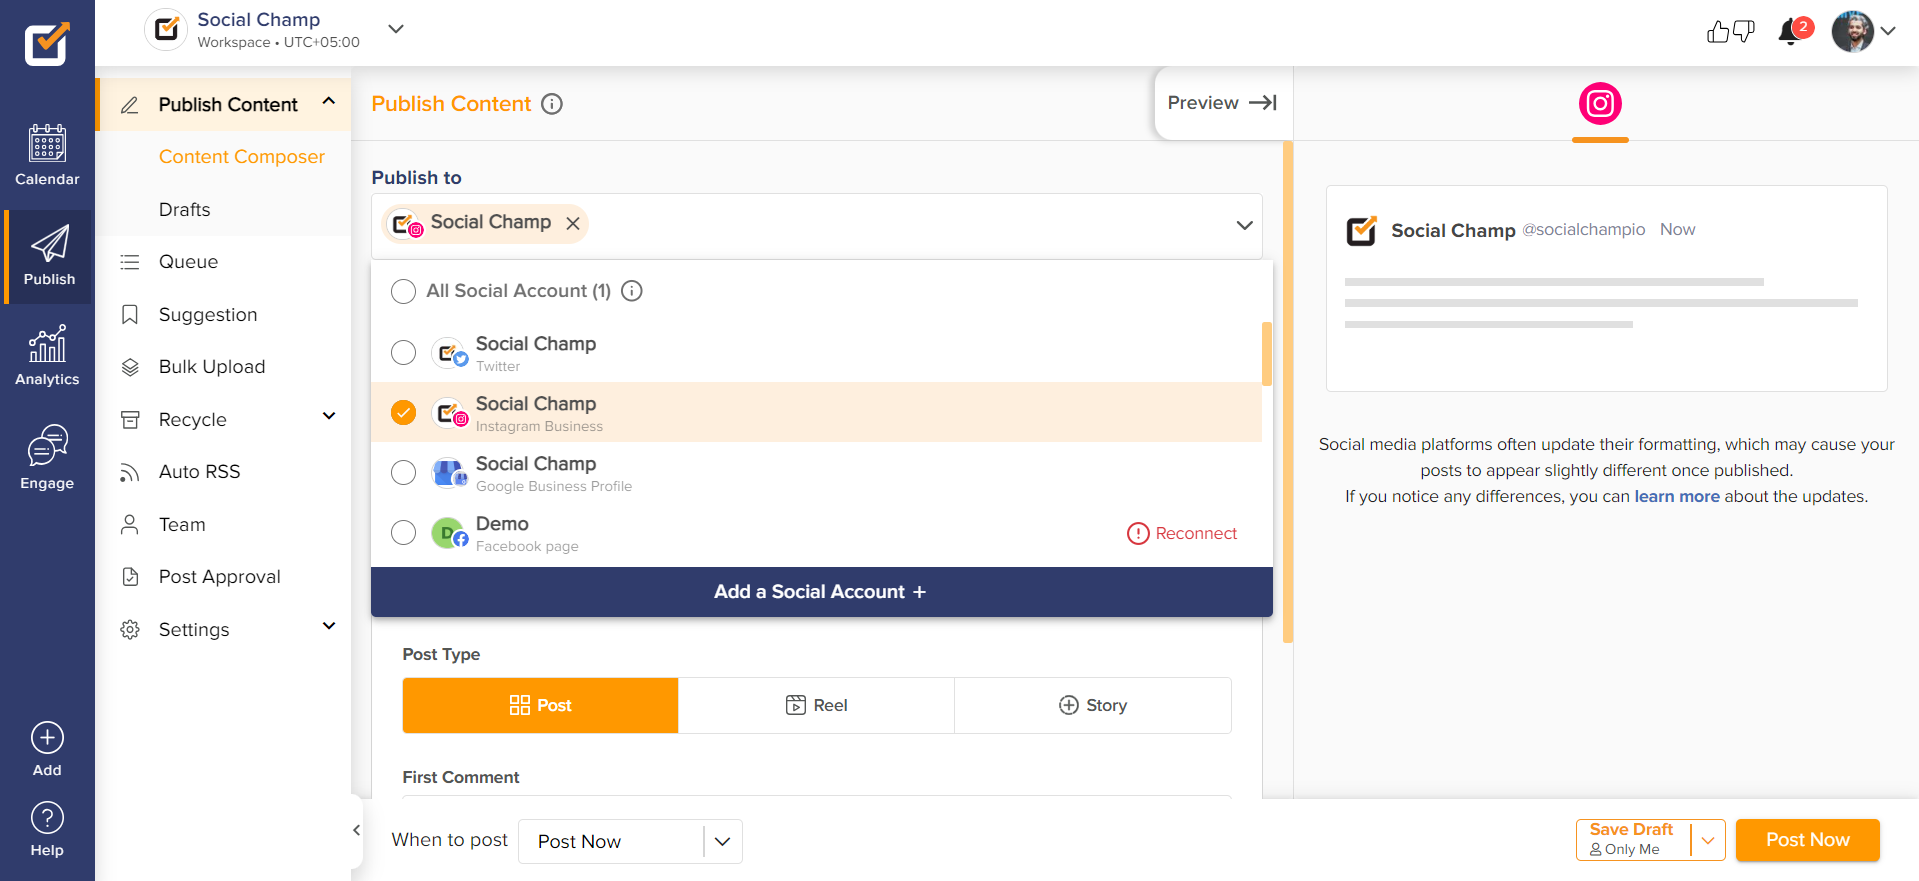Collapse the Publish Content menu chevron
Image resolution: width=1919 pixels, height=881 pixels.
(329, 102)
